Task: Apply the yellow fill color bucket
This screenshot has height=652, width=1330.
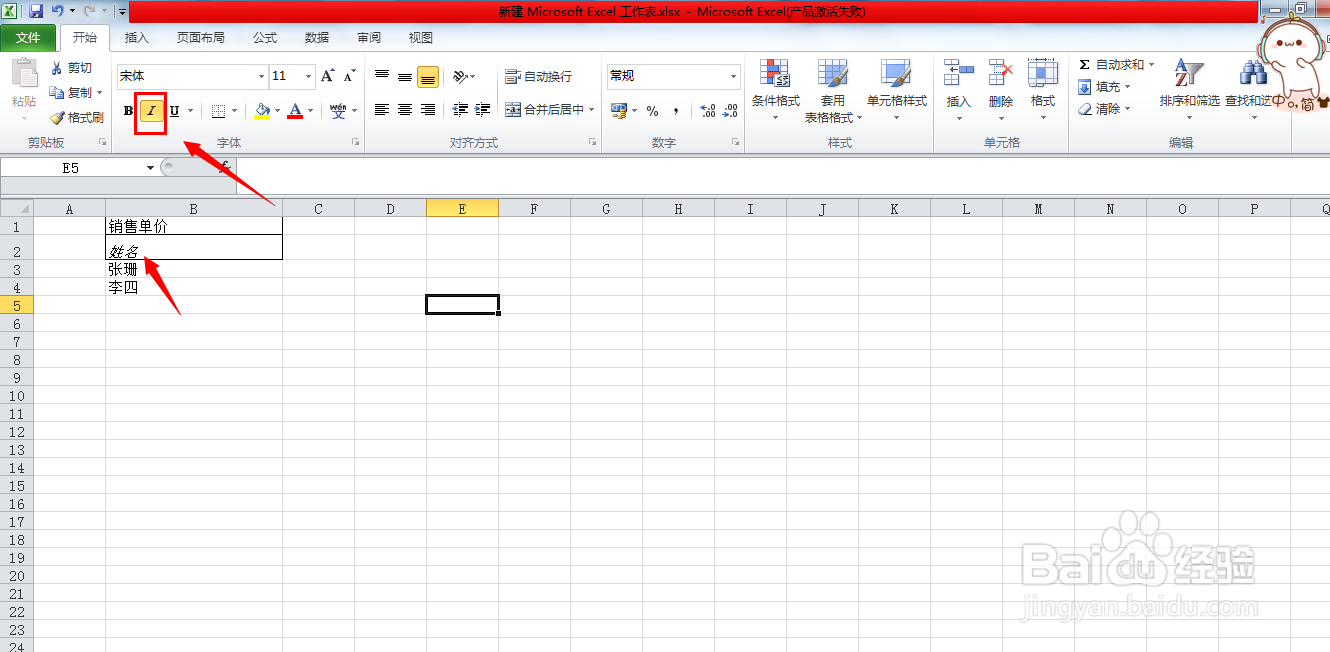Action: [262, 111]
